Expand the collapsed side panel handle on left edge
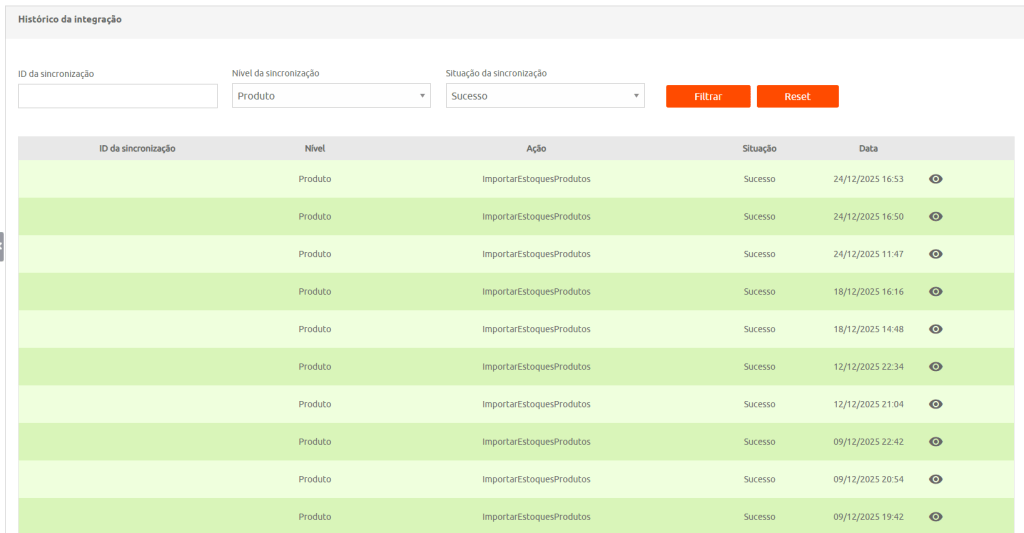 tap(2, 246)
